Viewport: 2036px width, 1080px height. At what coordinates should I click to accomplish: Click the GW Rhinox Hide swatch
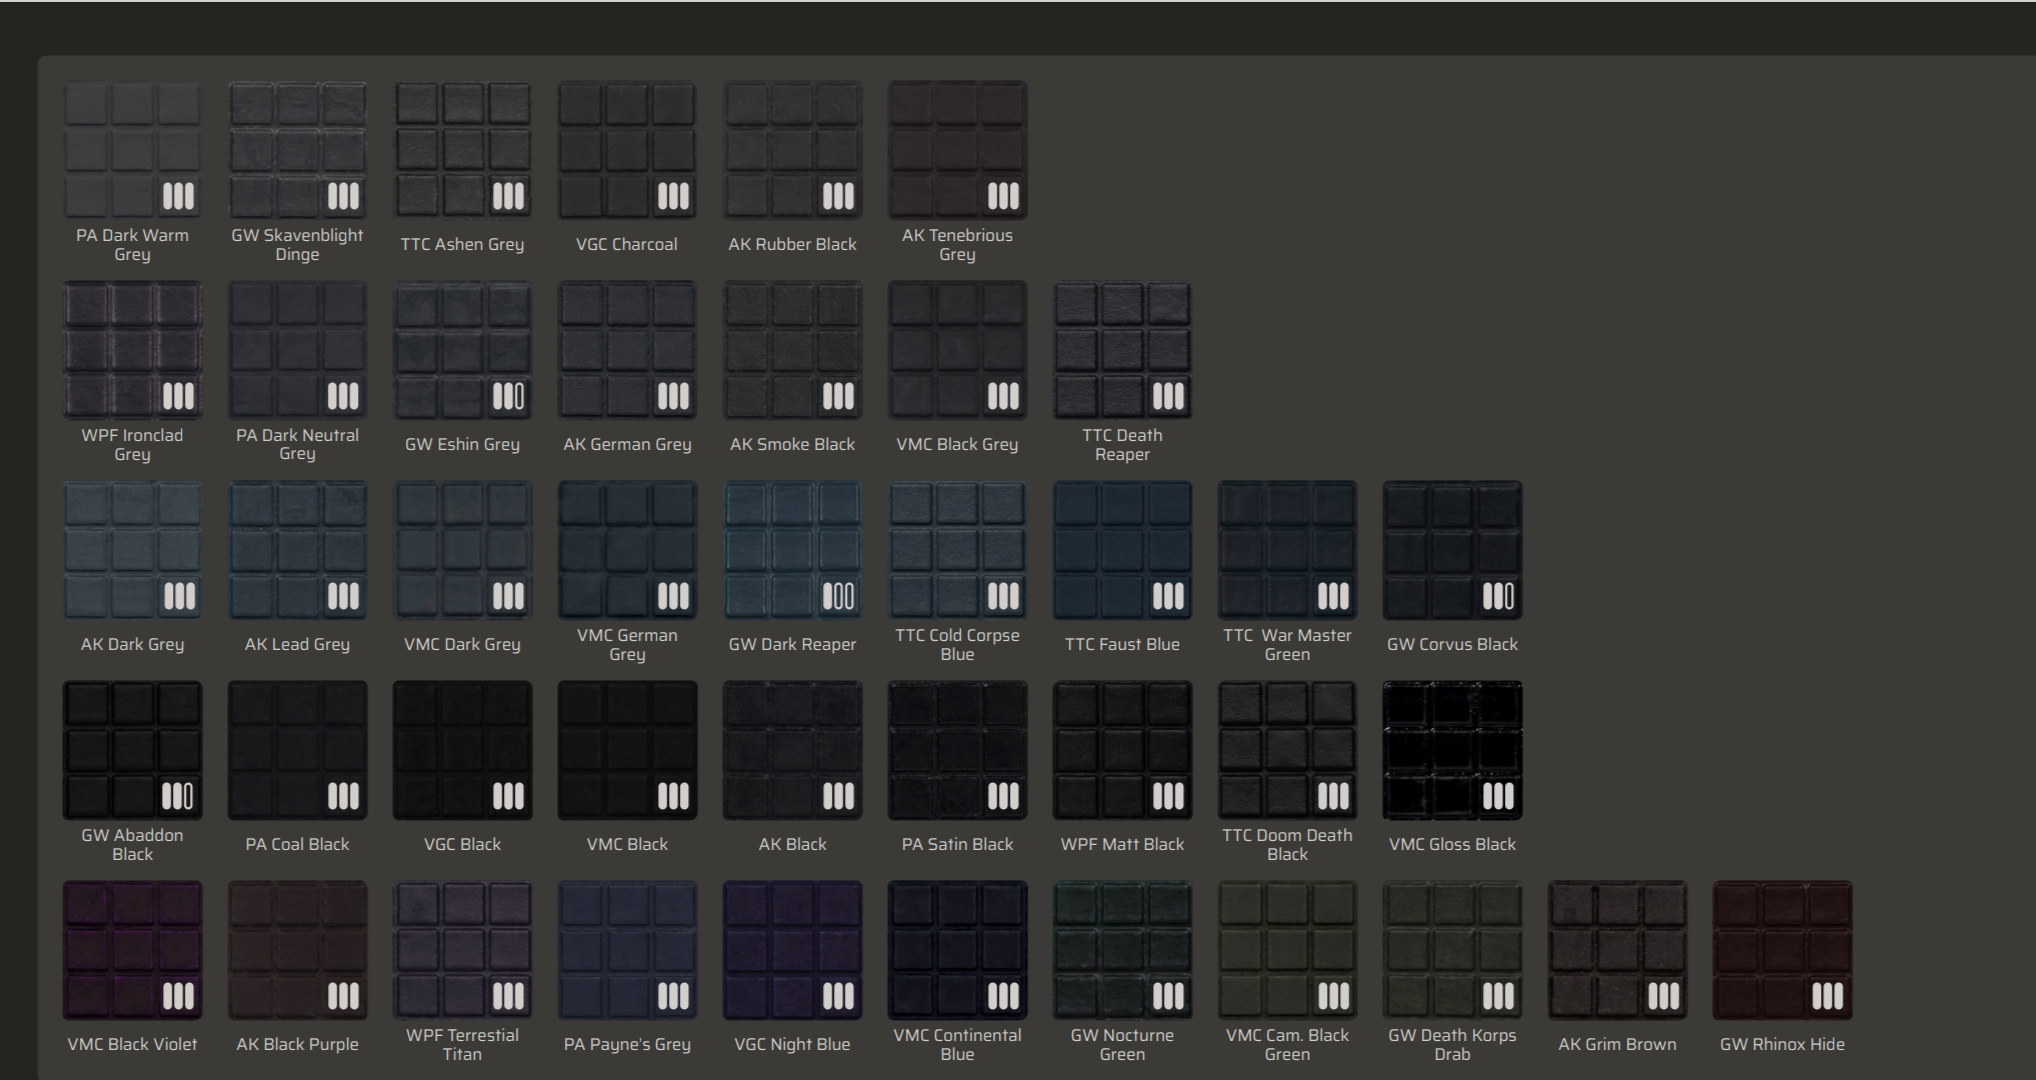pyautogui.click(x=1782, y=950)
